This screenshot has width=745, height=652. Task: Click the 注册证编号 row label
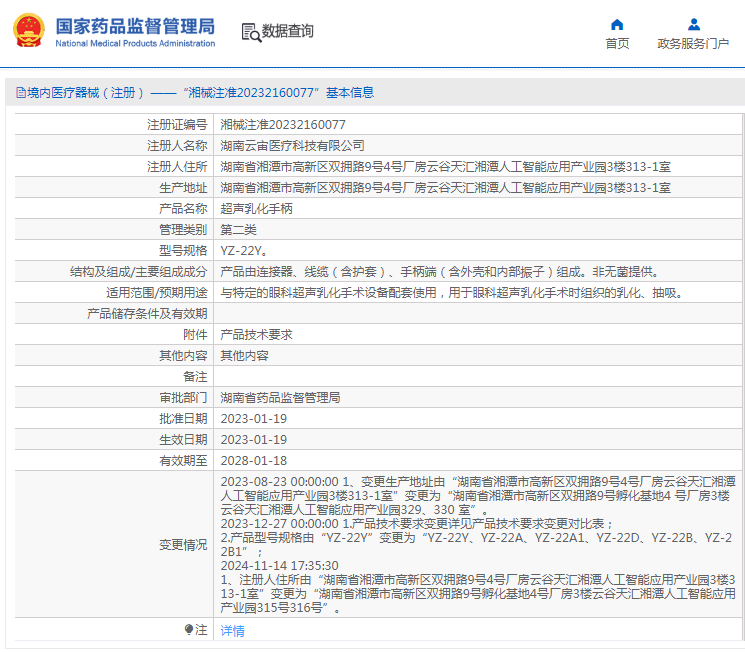(x=177, y=125)
